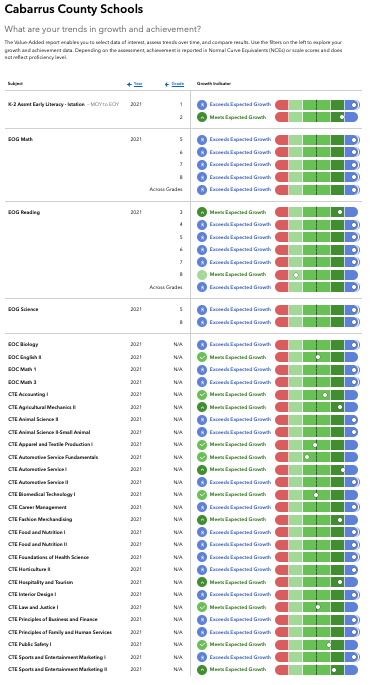Click growth bar marker for CTE Automotive Service Fundamentals
The image size is (380, 685).
pyautogui.click(x=307, y=457)
